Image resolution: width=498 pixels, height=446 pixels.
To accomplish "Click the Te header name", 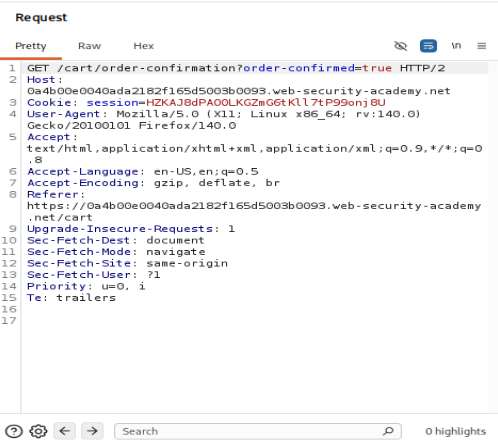I will [x=34, y=297].
